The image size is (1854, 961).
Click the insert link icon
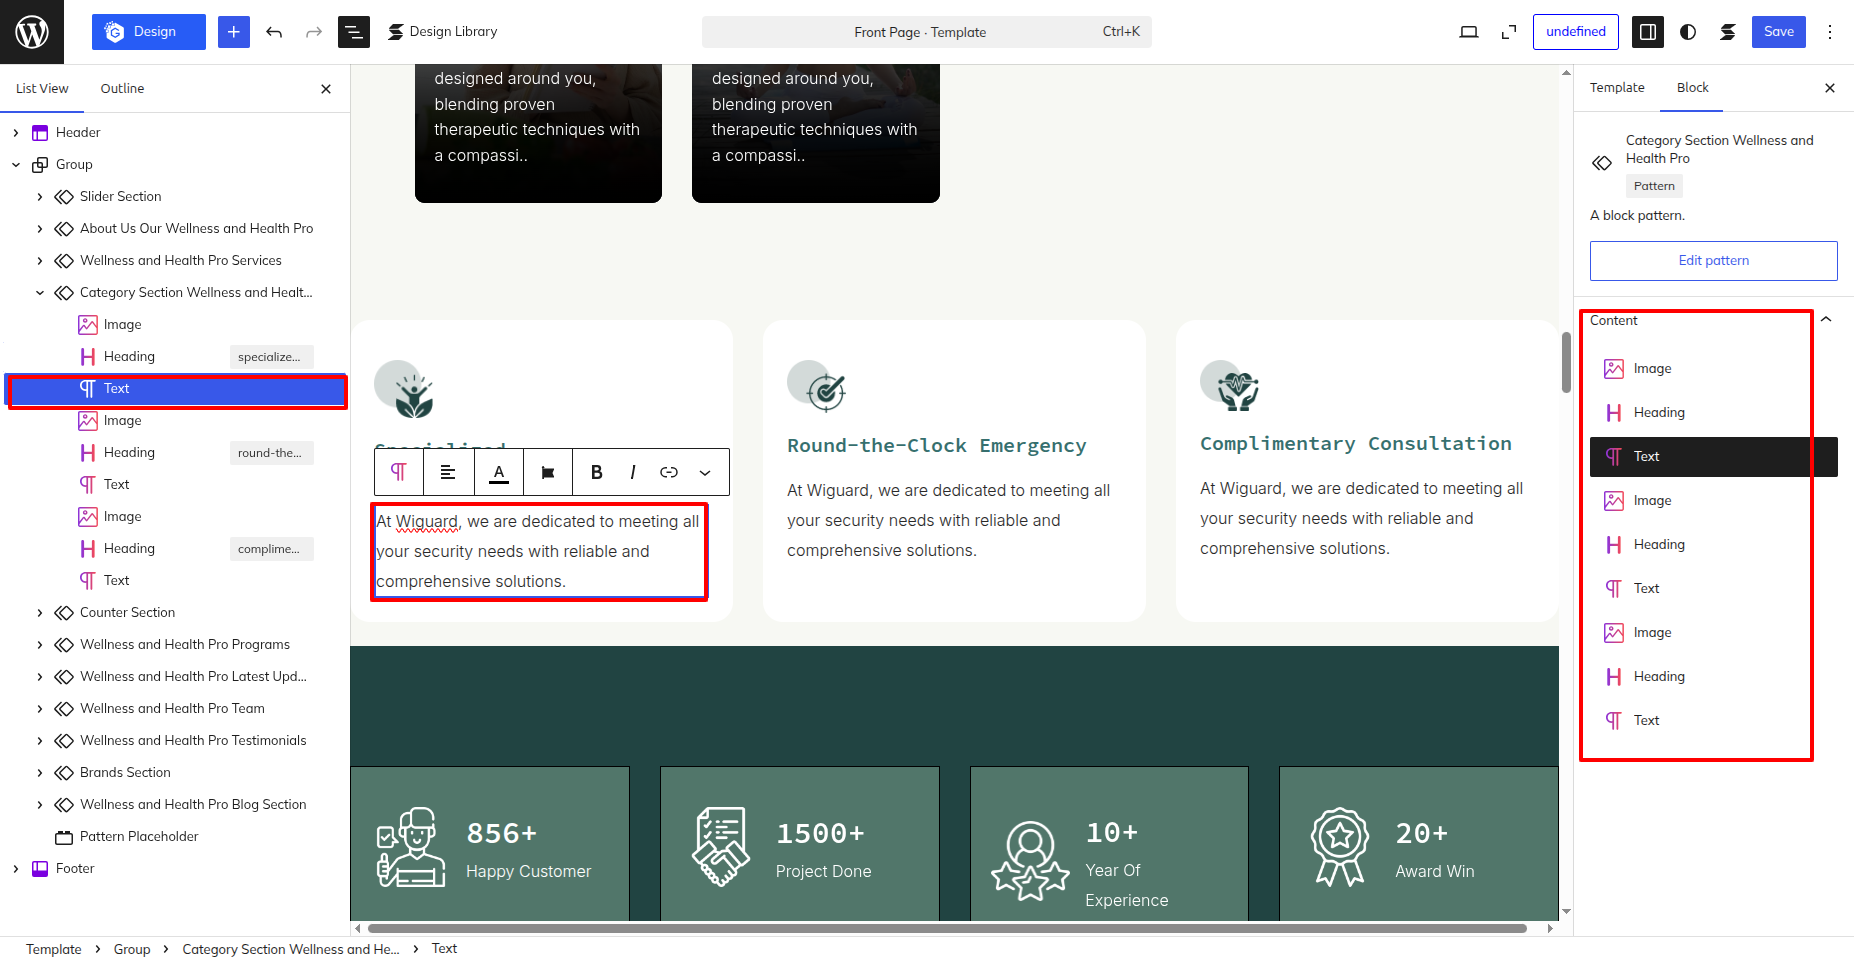coord(669,472)
